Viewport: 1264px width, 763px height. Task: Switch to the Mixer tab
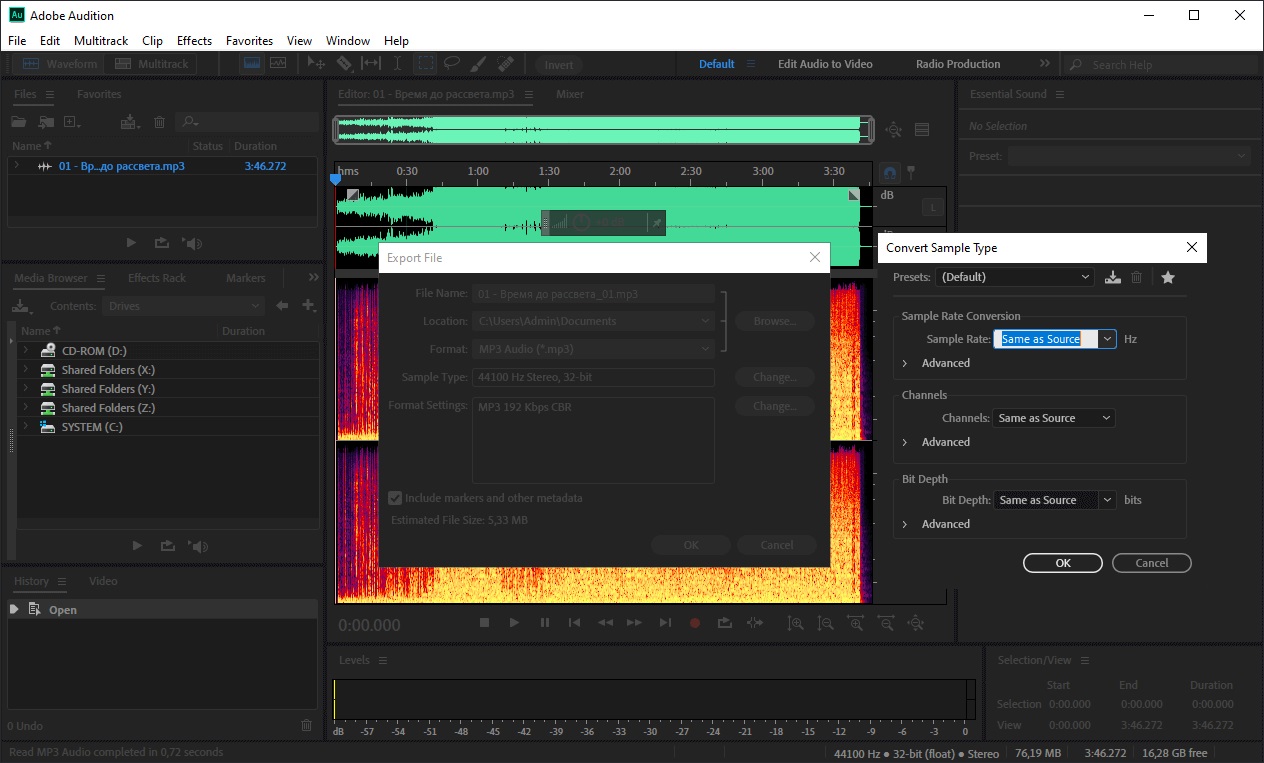point(570,94)
